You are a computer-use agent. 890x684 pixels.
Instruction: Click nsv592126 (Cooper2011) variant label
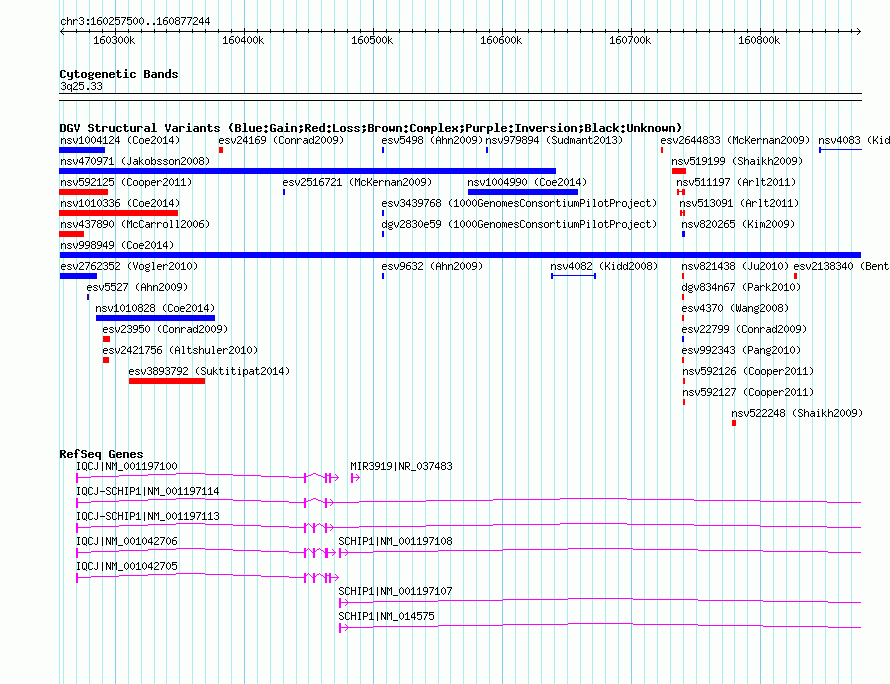click(748, 371)
